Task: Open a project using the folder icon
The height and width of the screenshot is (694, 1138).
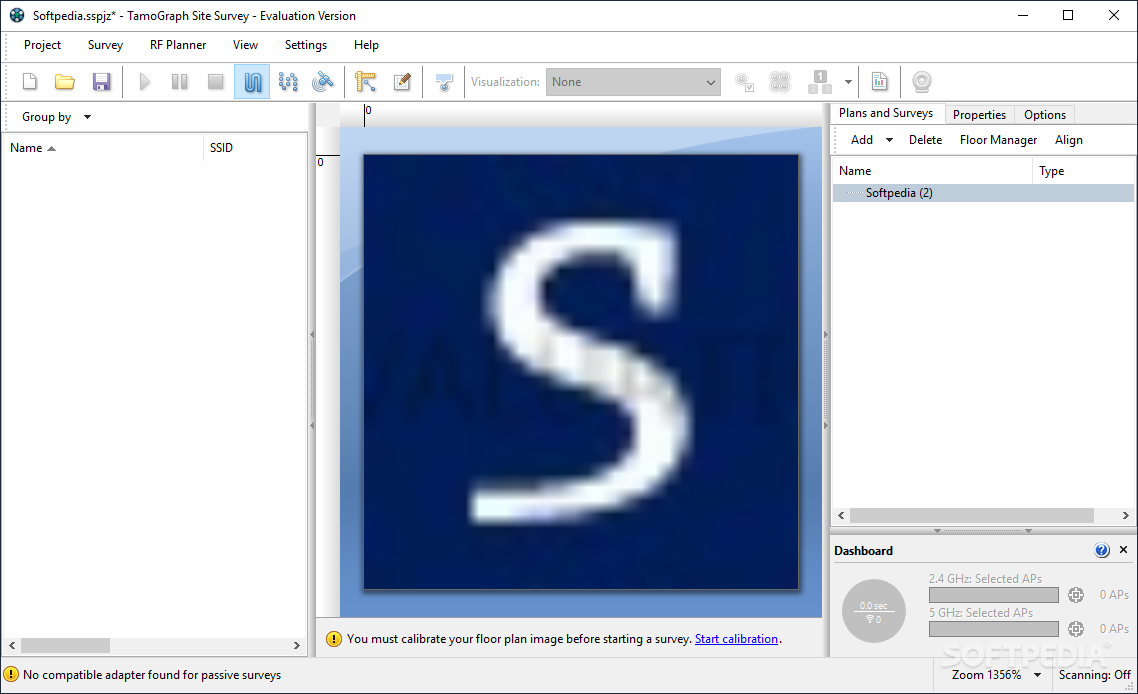Action: (x=65, y=81)
